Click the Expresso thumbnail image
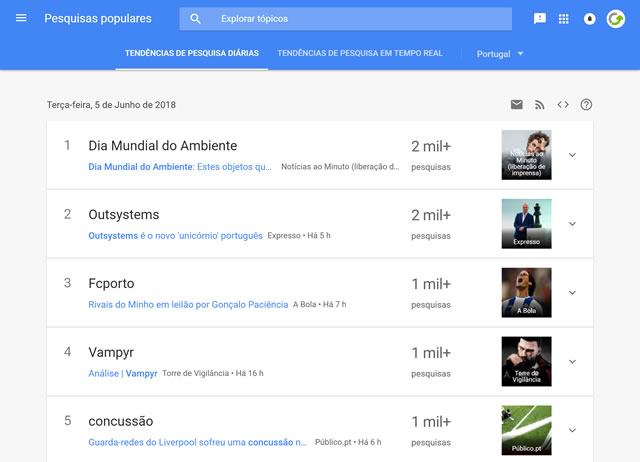Screen dimensions: 640x462 pos(527,224)
